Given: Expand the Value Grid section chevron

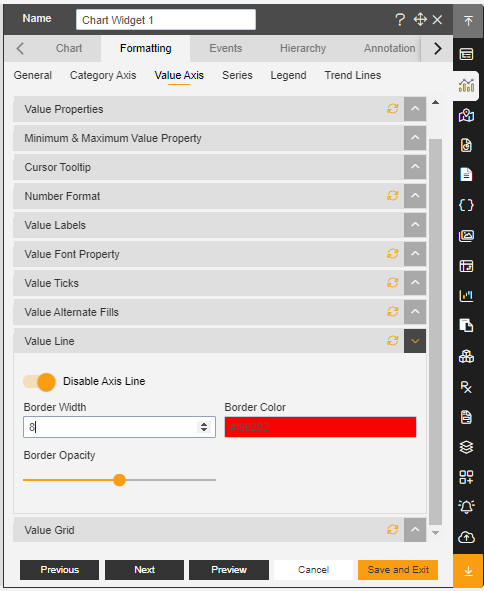Looking at the screenshot, I should click(x=415, y=530).
